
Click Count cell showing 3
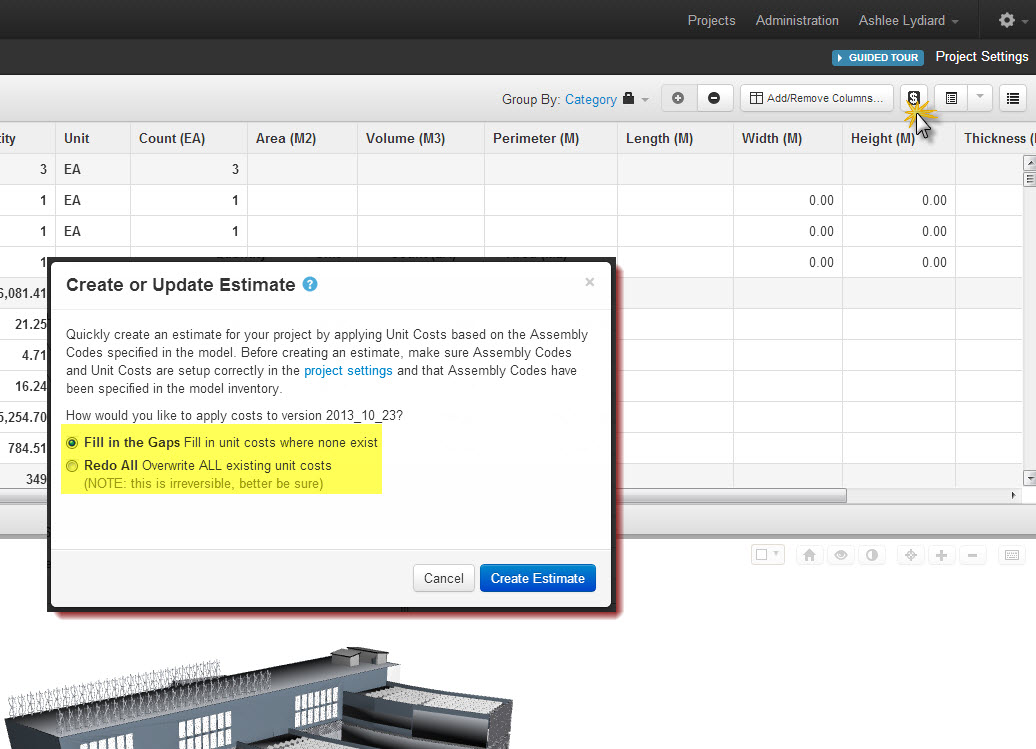coord(189,169)
